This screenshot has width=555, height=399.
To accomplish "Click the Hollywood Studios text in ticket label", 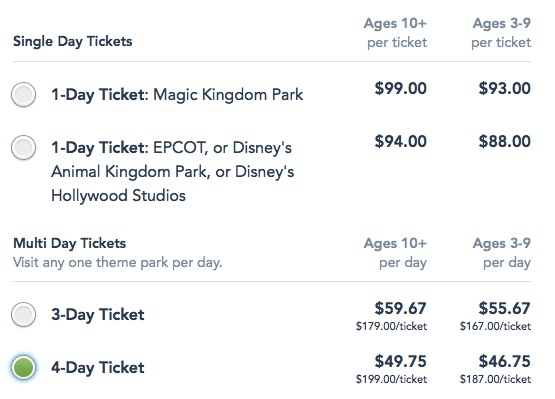I will [119, 195].
